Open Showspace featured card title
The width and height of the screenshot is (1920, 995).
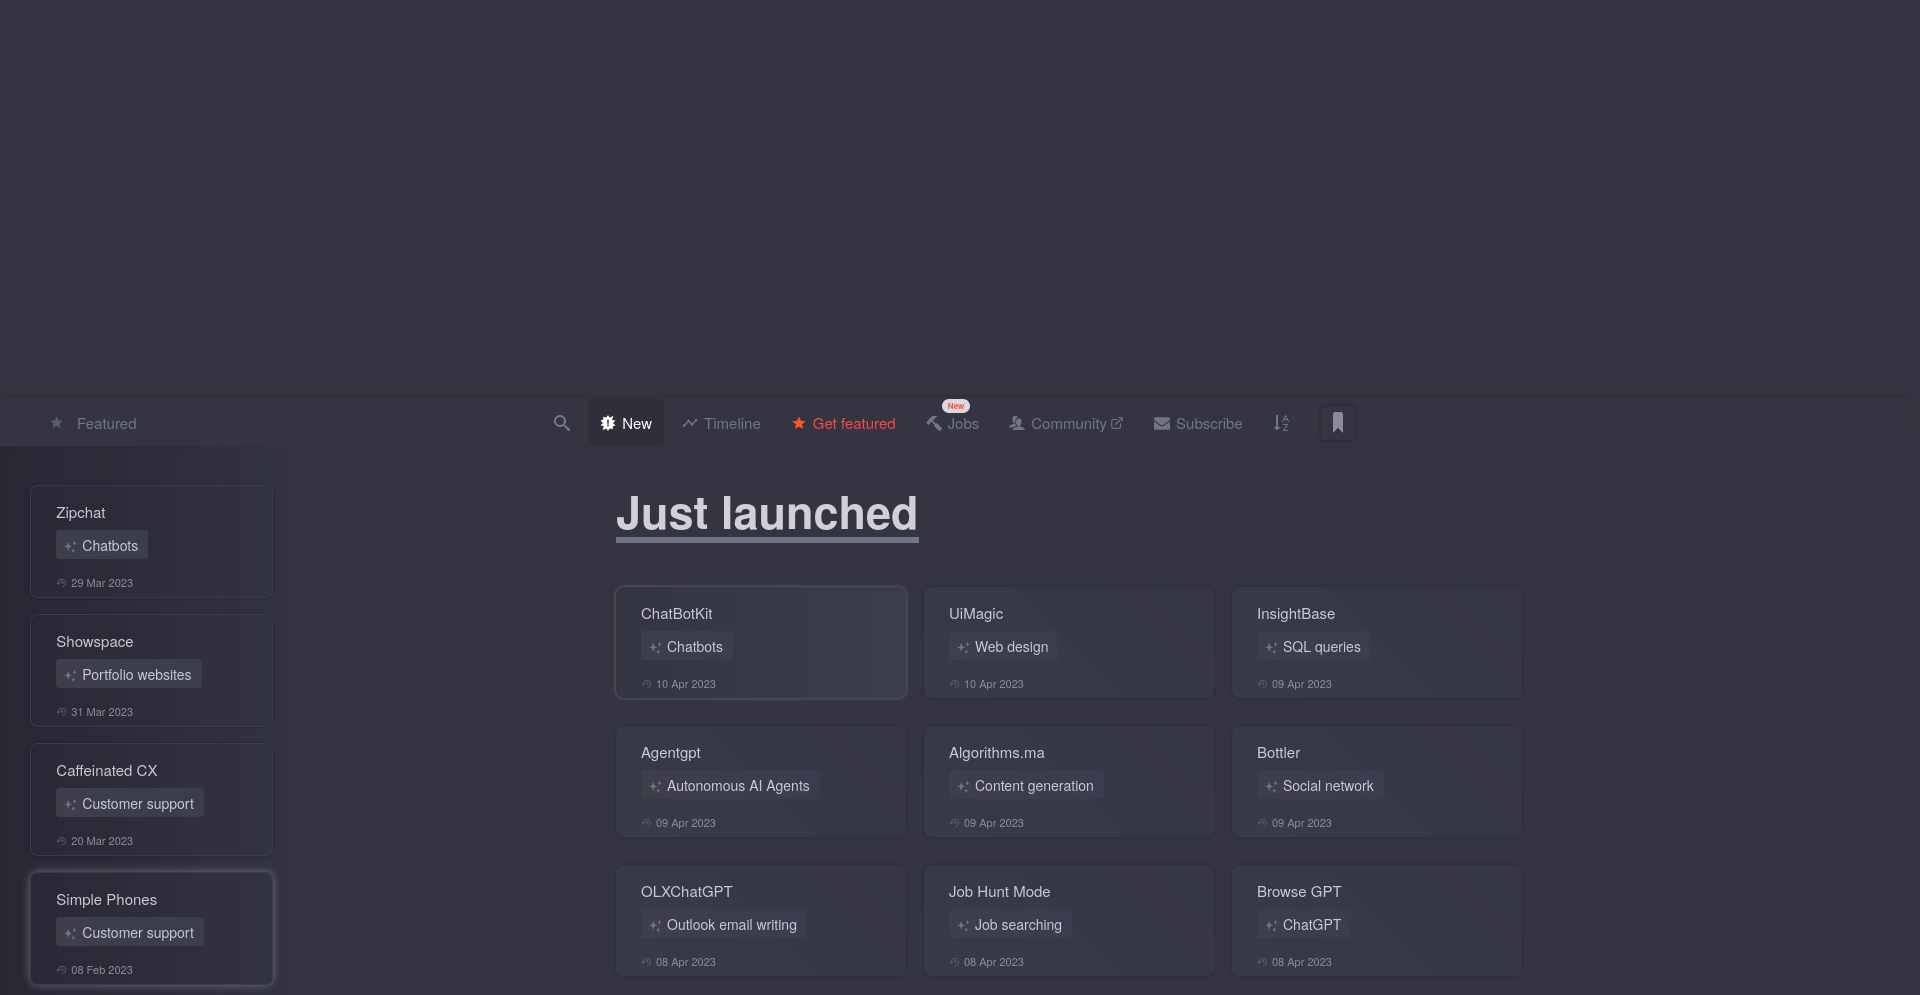pyautogui.click(x=95, y=642)
